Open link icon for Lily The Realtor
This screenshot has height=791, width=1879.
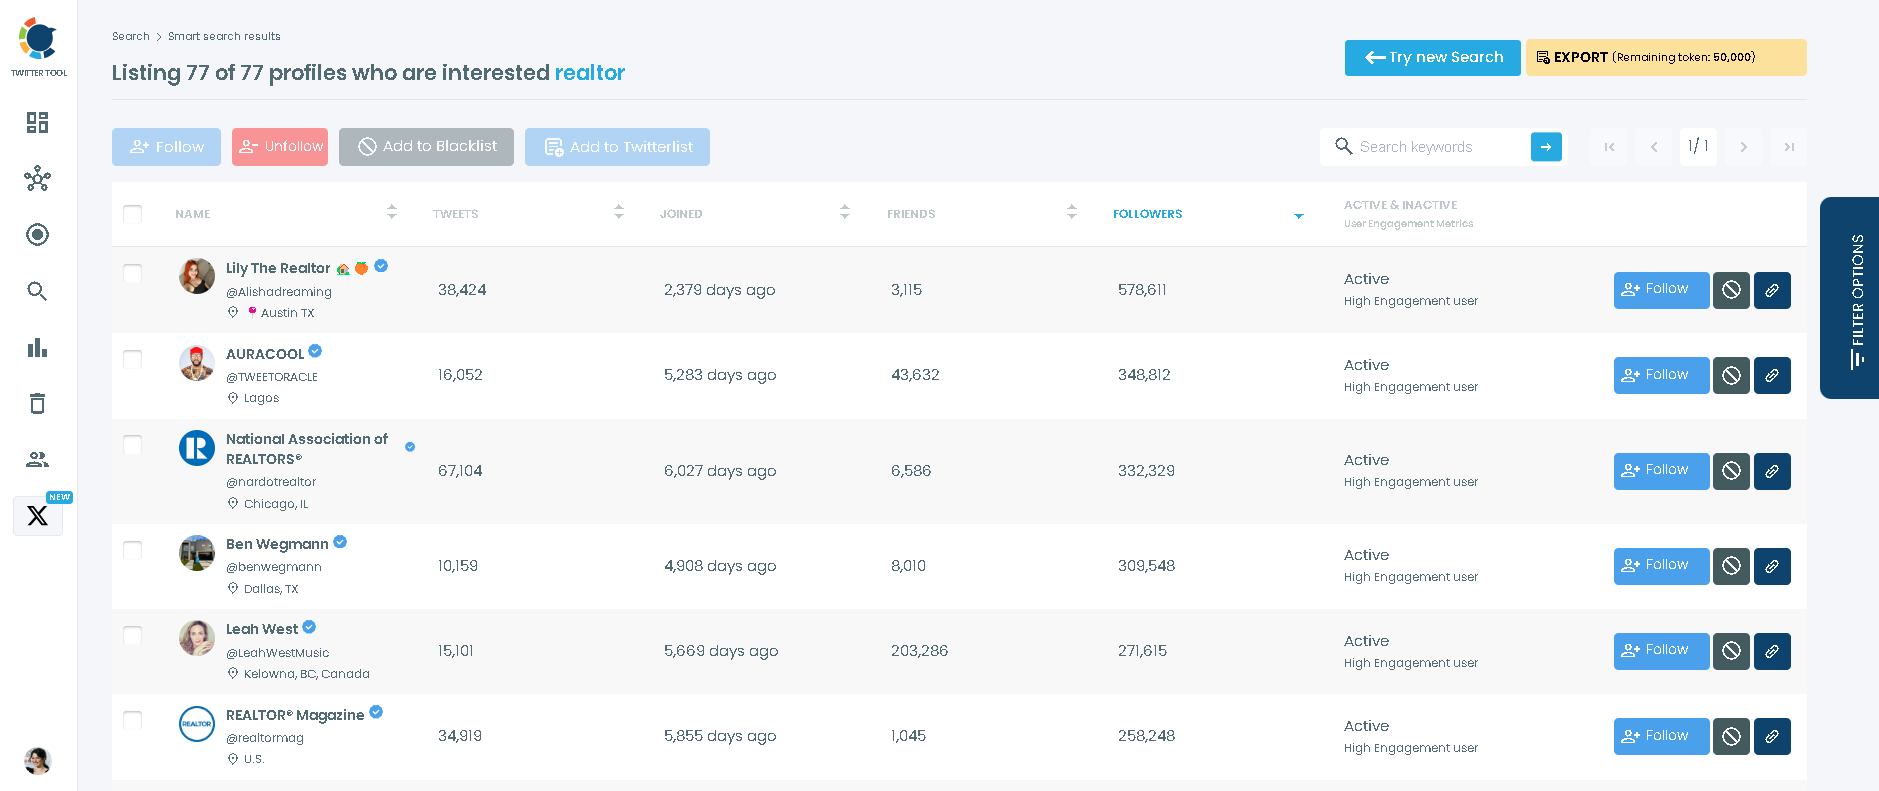click(x=1772, y=290)
